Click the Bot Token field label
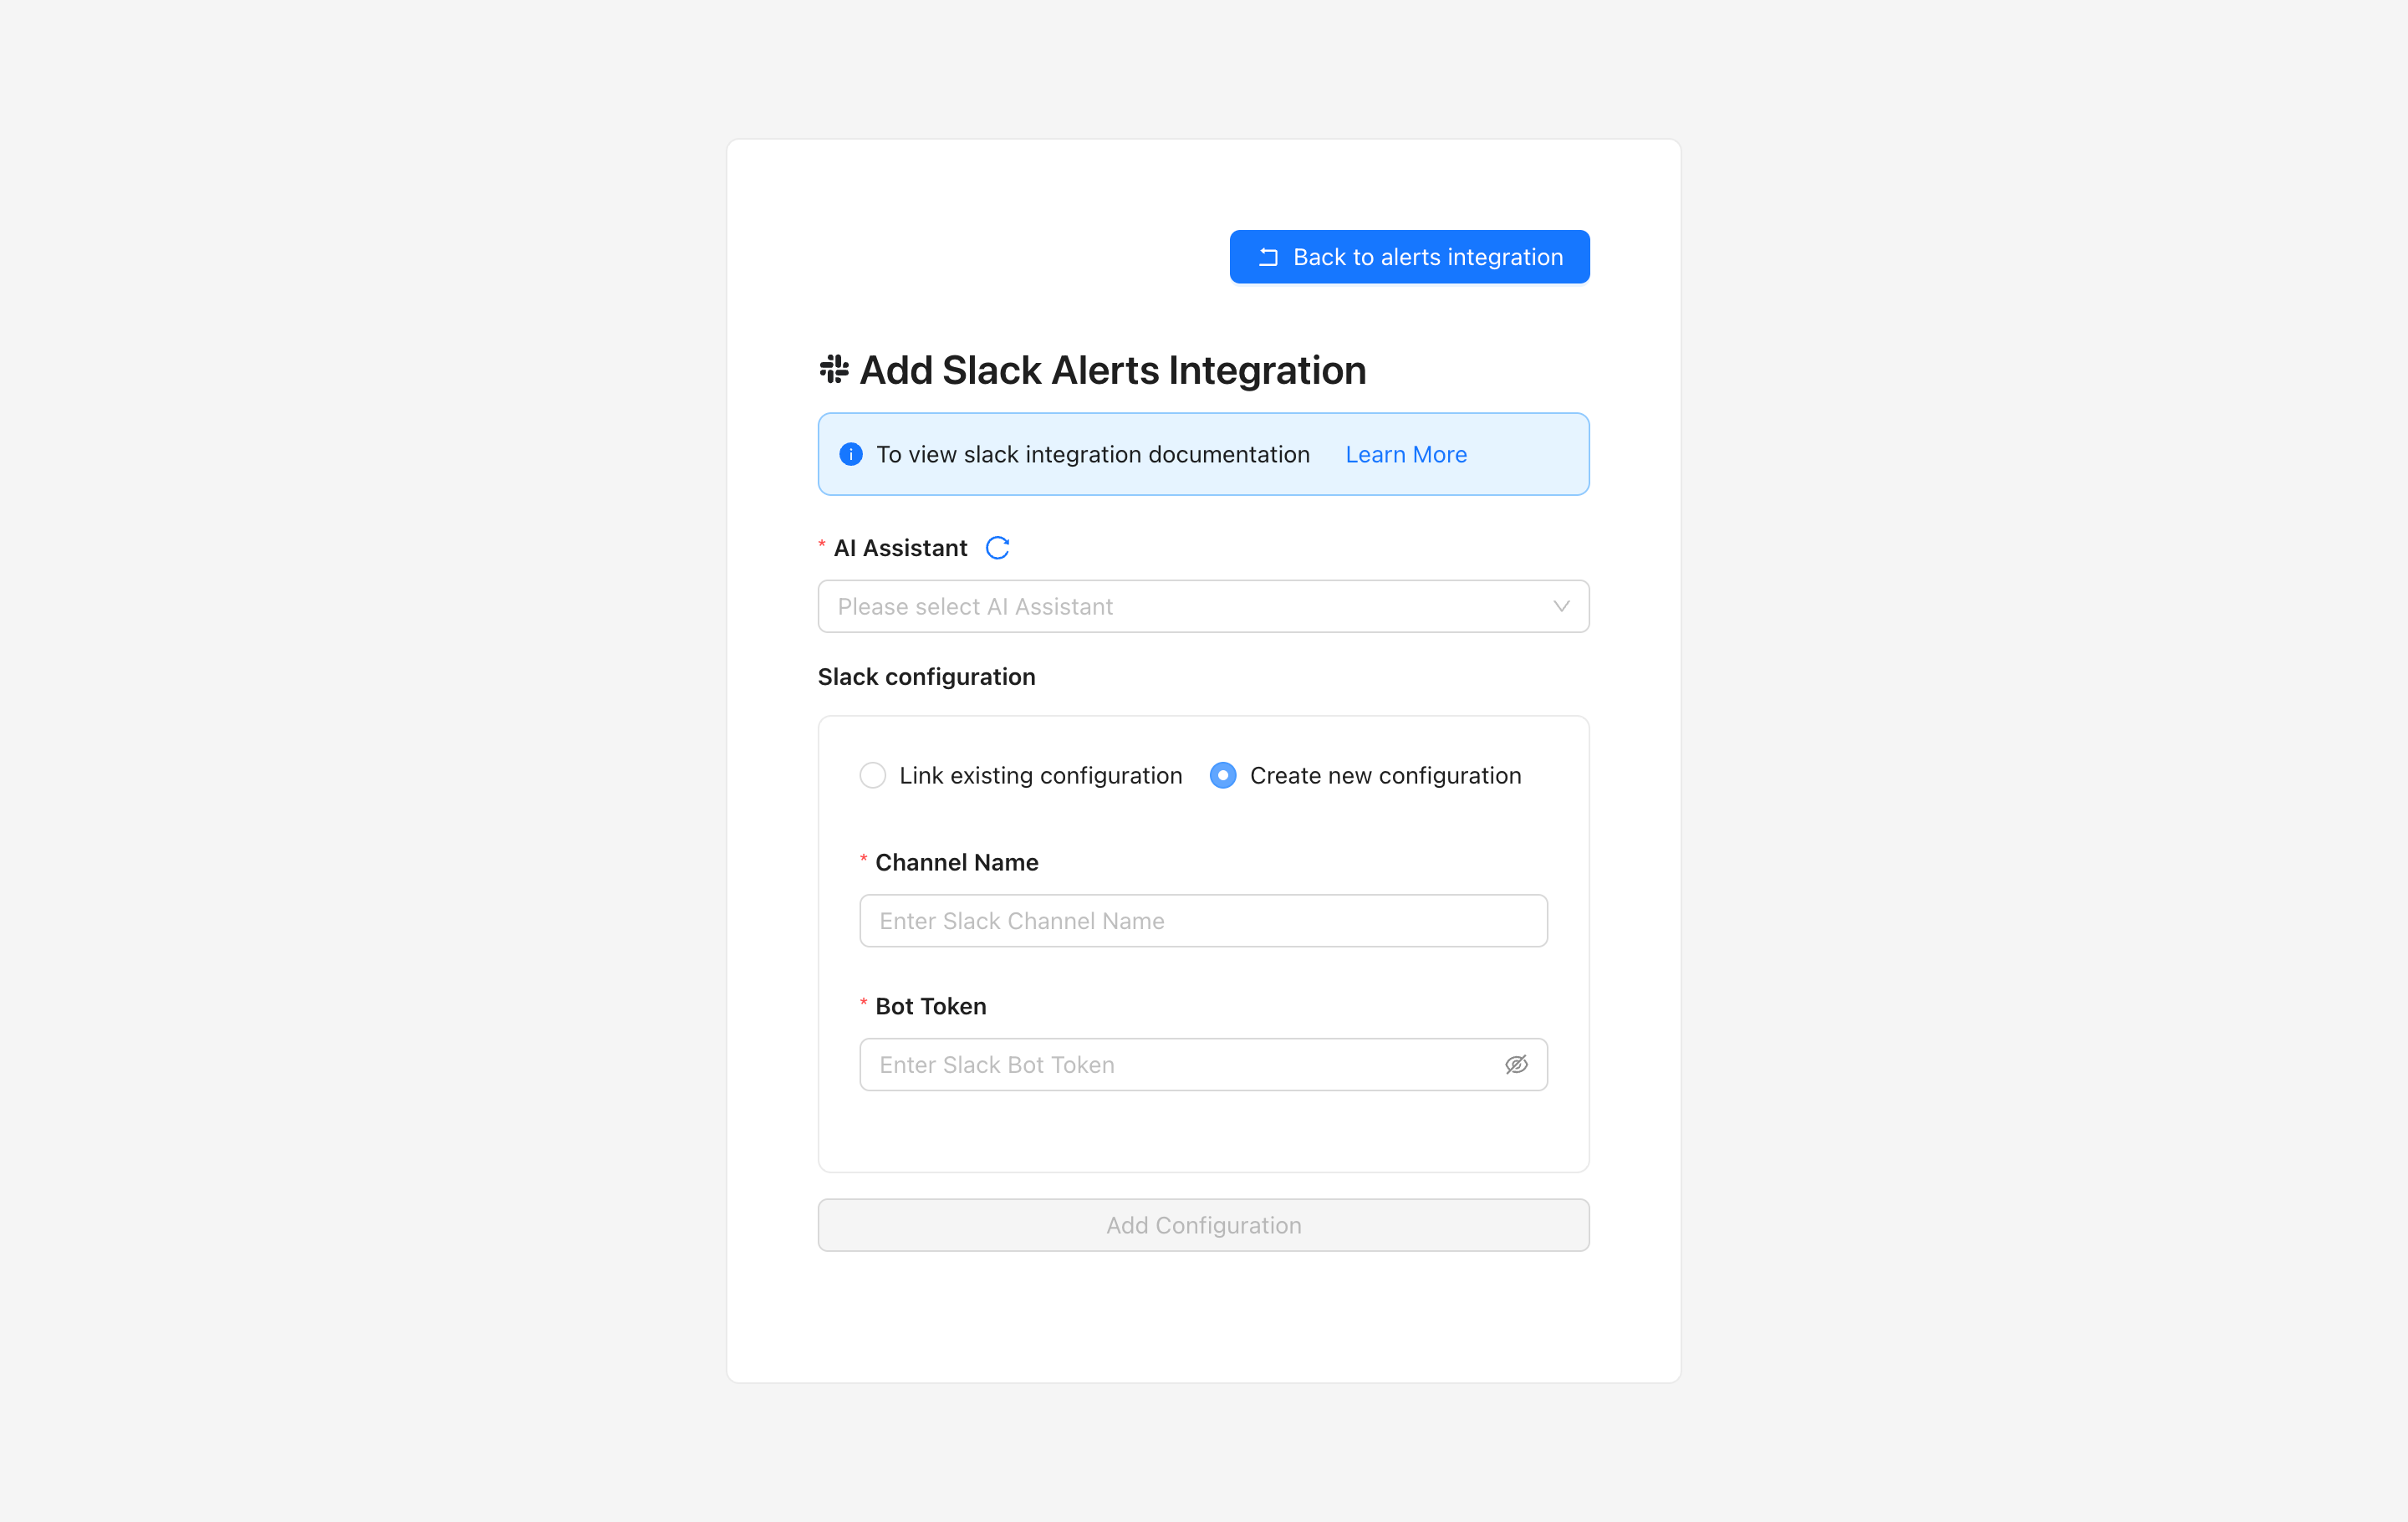Viewport: 2408px width, 1522px height. pyautogui.click(x=930, y=1007)
